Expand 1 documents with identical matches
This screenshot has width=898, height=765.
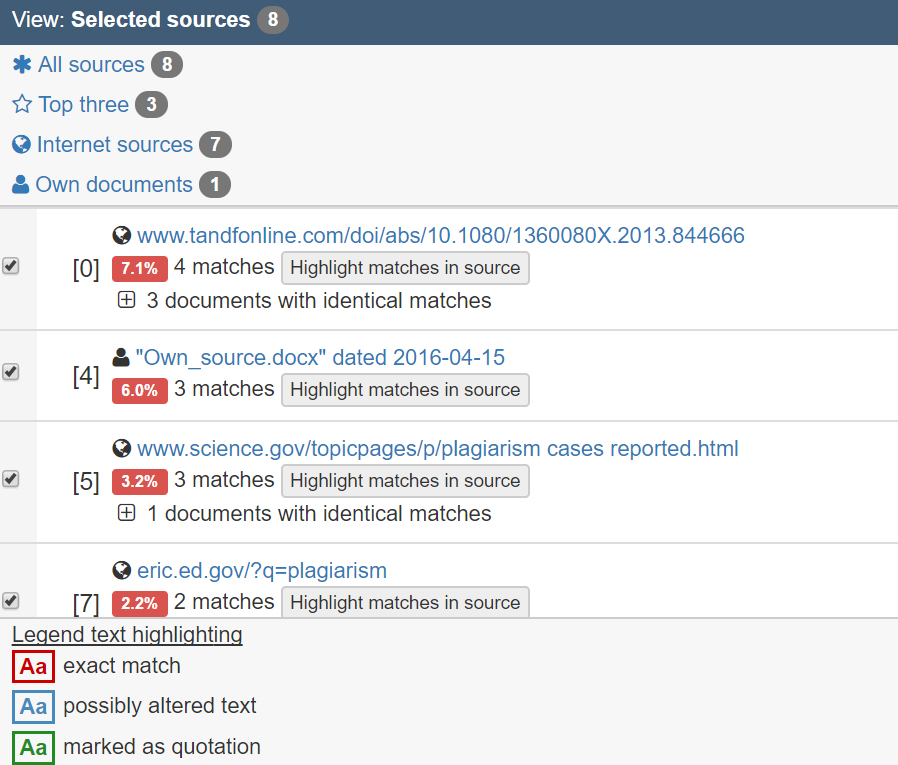tap(127, 513)
